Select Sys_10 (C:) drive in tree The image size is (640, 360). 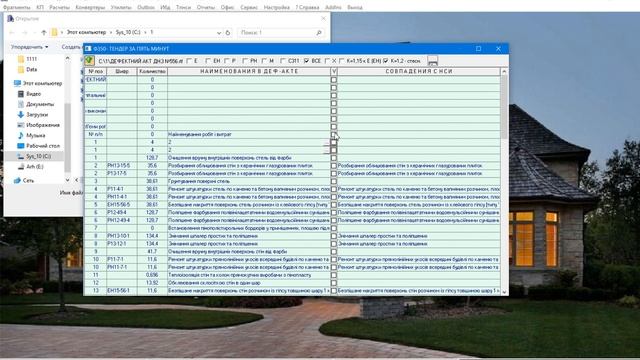coord(34,156)
